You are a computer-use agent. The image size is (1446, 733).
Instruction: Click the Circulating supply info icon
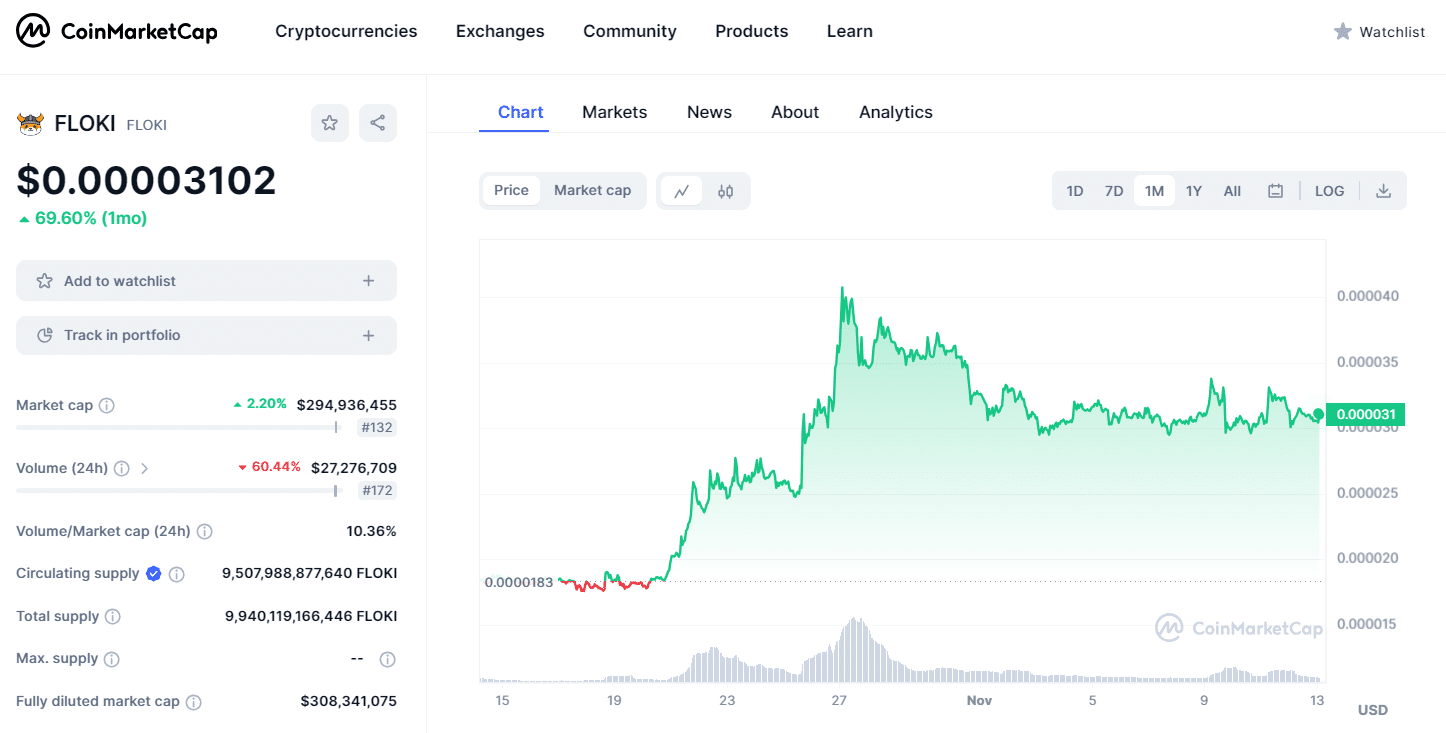[177, 574]
